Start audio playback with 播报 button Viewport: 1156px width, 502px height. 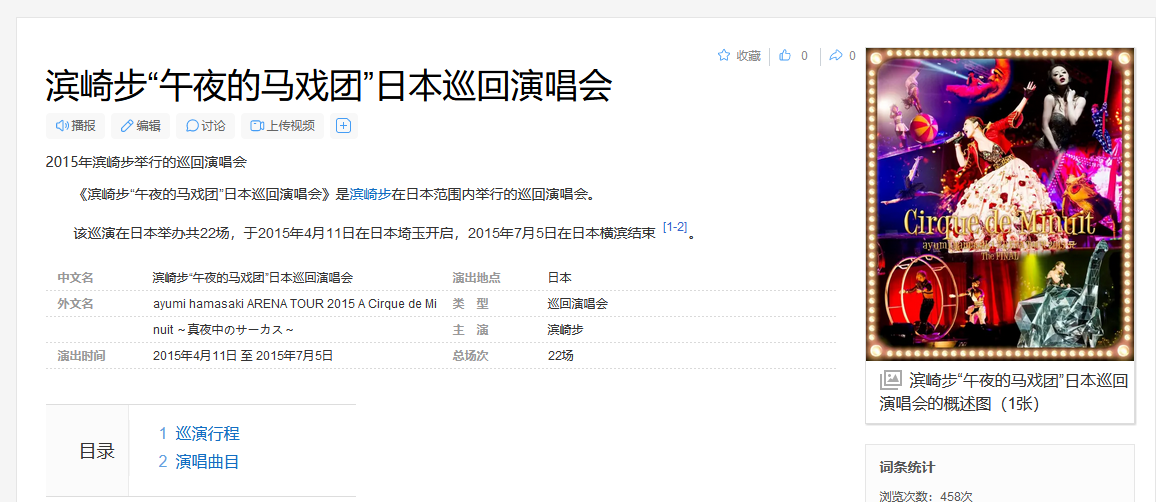pyautogui.click(x=76, y=125)
